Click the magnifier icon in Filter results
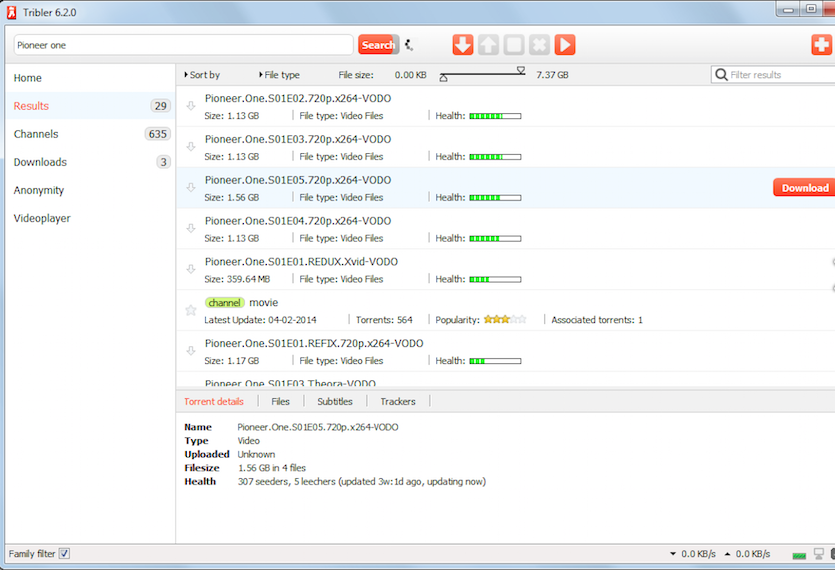This screenshot has width=835, height=570. click(721, 75)
